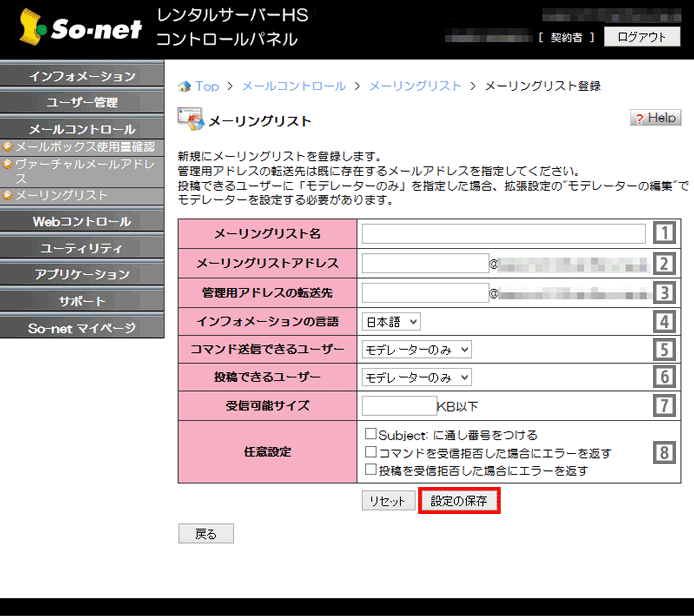Image resolution: width=694 pixels, height=616 pixels.
Task: Check return error when command rejected
Action: tap(370, 452)
